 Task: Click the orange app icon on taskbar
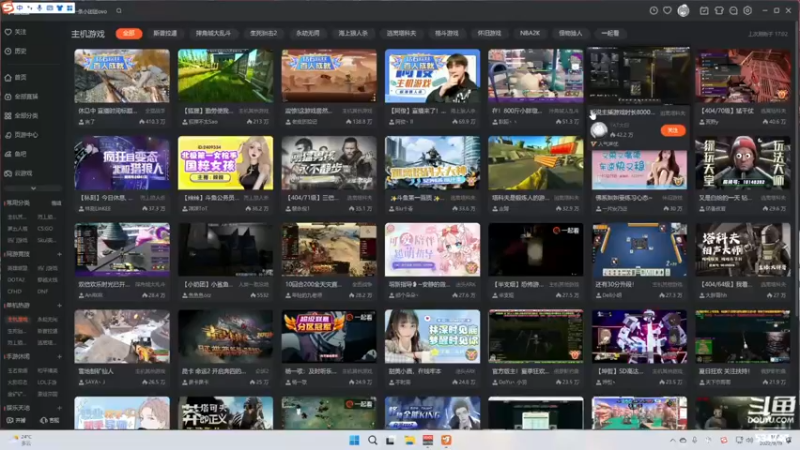tap(446, 440)
